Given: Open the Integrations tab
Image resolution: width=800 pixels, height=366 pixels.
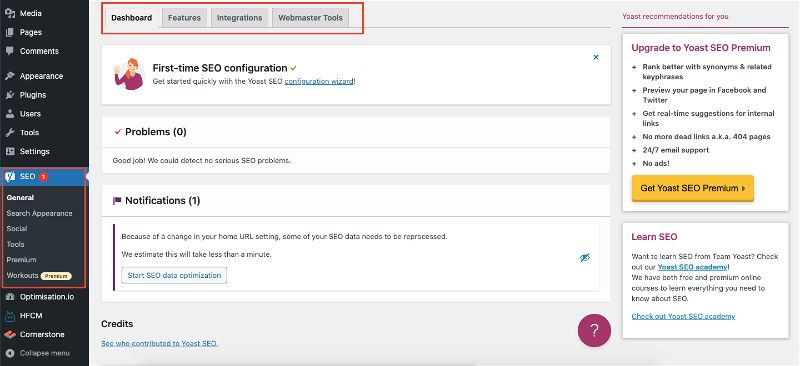Looking at the screenshot, I should (239, 18).
